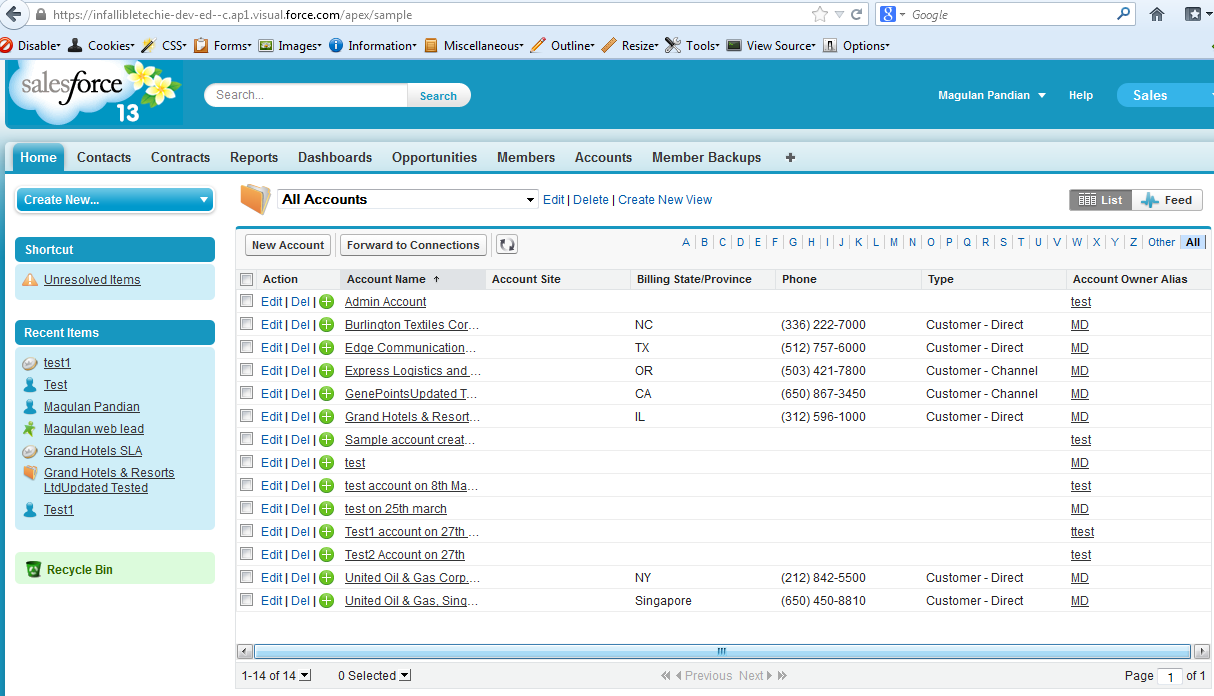1214x696 pixels.
Task: Click the page number input field
Action: 1170,677
